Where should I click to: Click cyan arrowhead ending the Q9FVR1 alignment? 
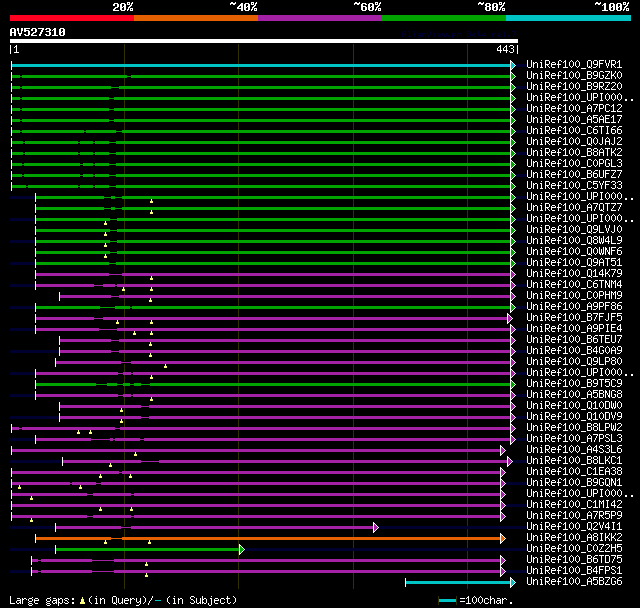click(x=513, y=65)
